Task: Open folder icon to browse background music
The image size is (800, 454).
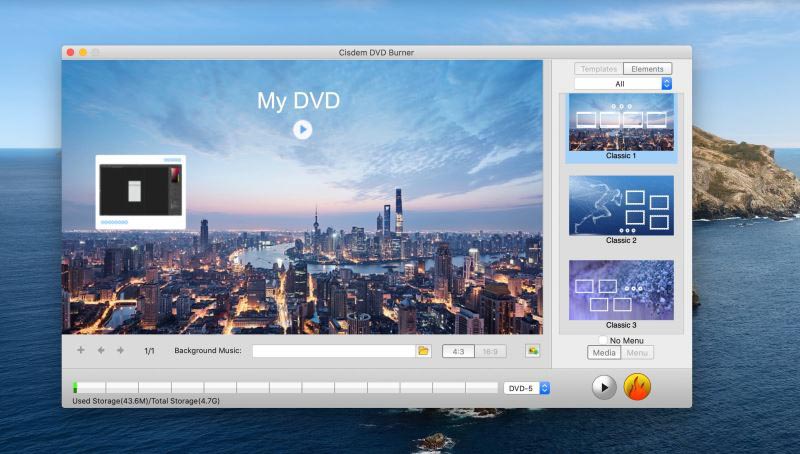Action: tap(423, 351)
